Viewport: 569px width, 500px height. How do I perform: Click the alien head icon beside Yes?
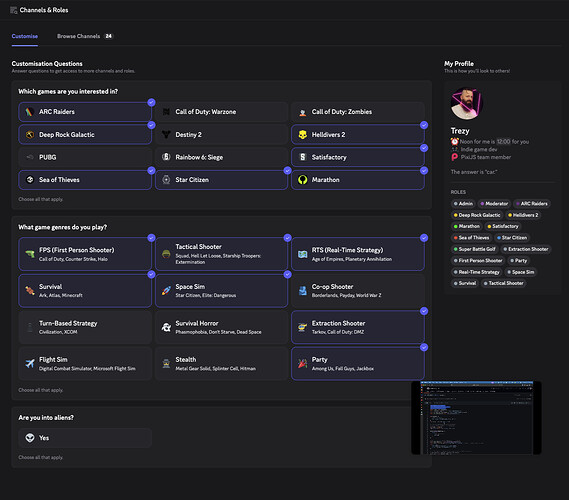click(30, 438)
